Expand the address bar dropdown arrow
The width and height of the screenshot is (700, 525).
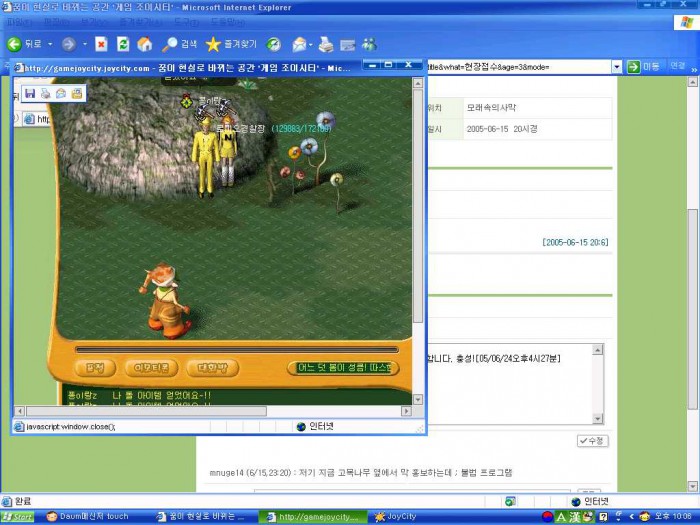coord(618,67)
